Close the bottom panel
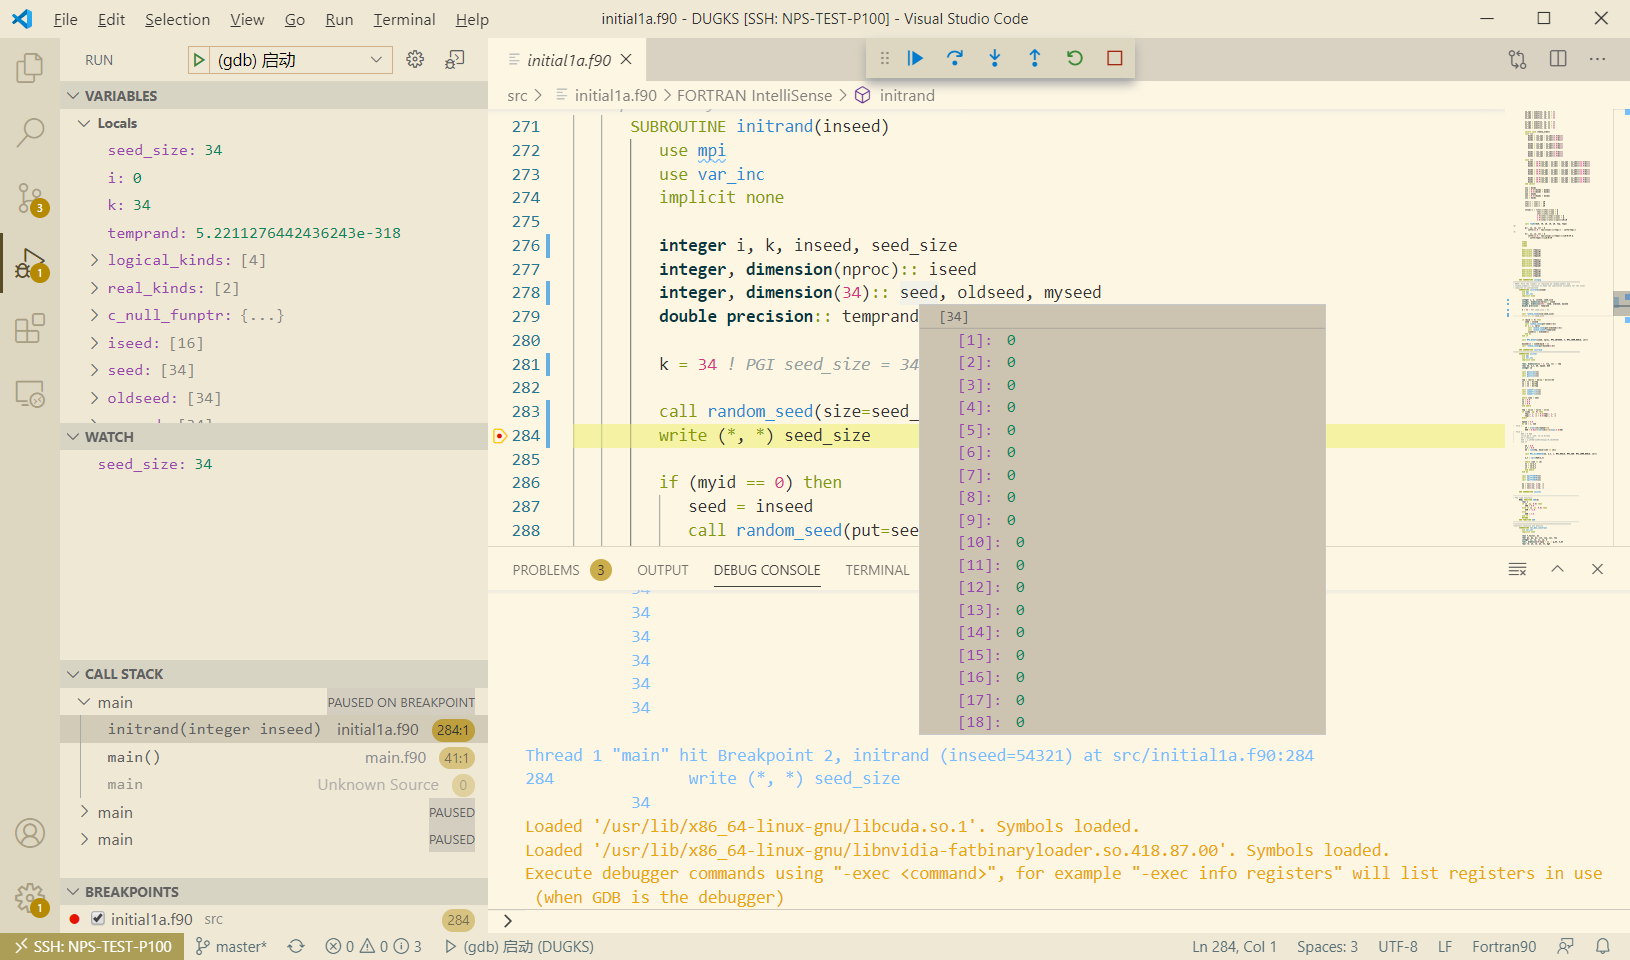 point(1598,569)
